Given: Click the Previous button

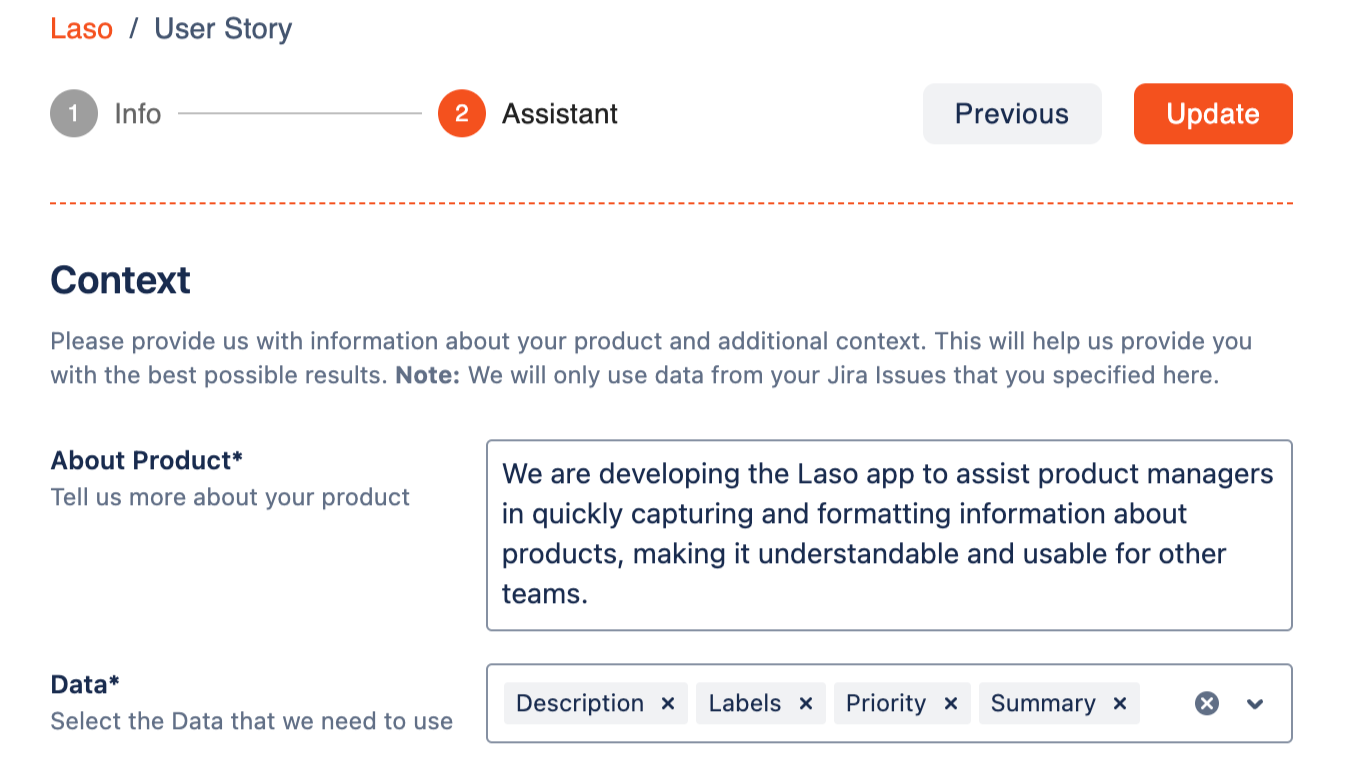Looking at the screenshot, I should coord(1011,114).
